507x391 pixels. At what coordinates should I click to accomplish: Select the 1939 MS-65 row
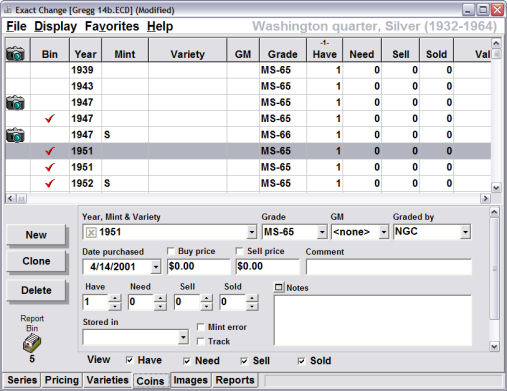248,70
